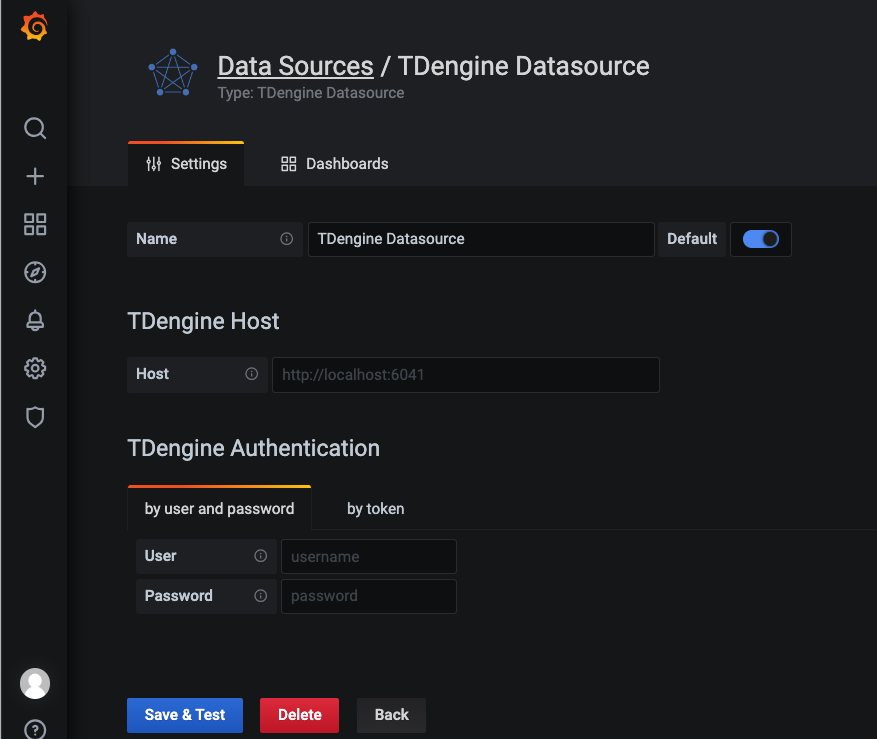This screenshot has height=739, width=877.
Task: Click the TDengine Host heading
Action: pos(203,321)
